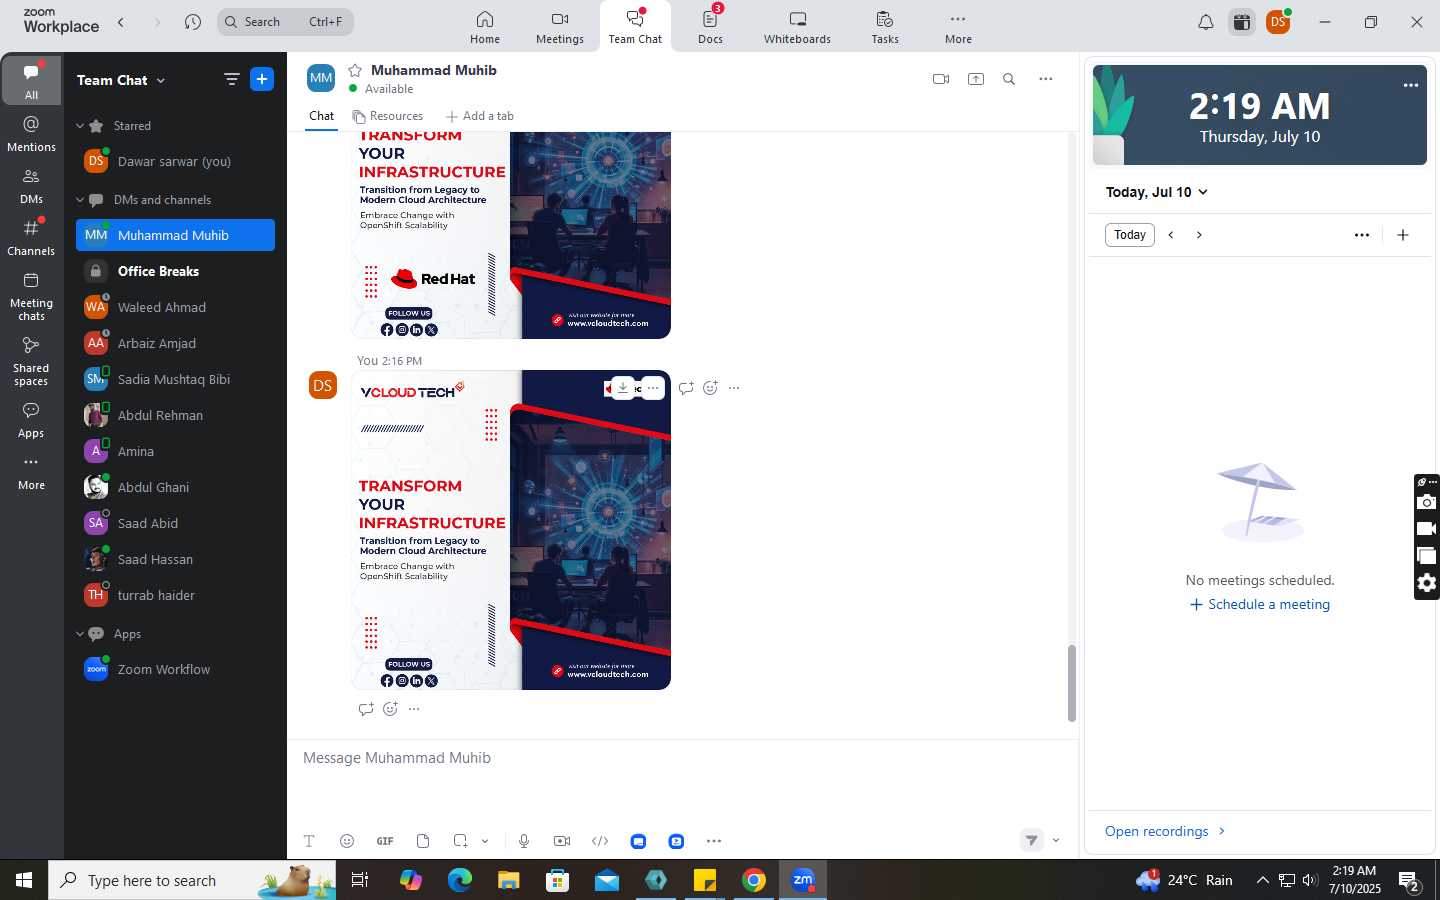
Task: Open chat with Waleed Ahmad
Action: [x=175, y=307]
